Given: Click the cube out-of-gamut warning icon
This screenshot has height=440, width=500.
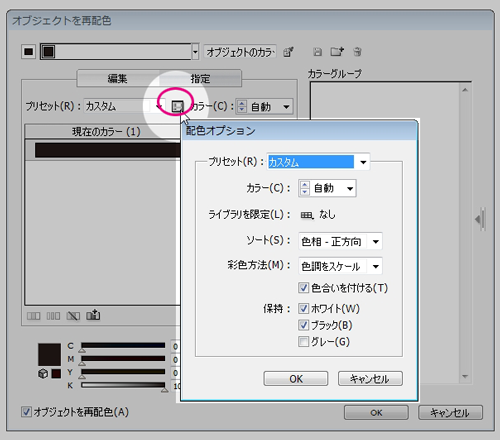Looking at the screenshot, I should click(43, 373).
